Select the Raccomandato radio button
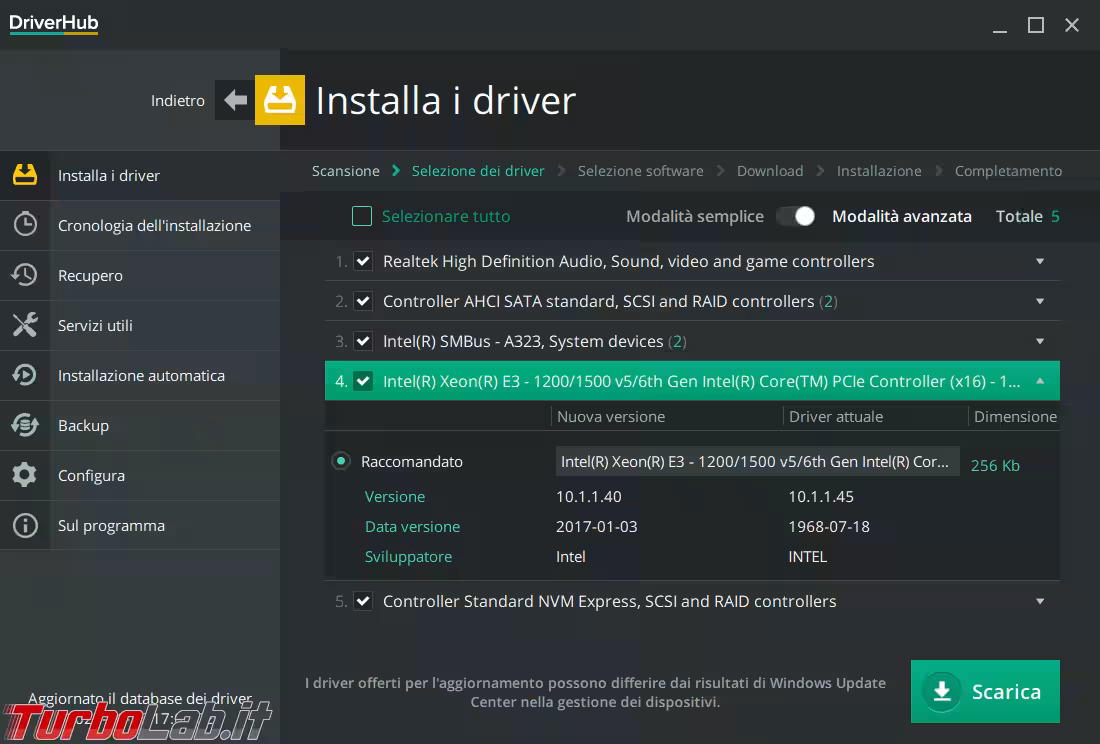1100x744 pixels. coord(341,461)
